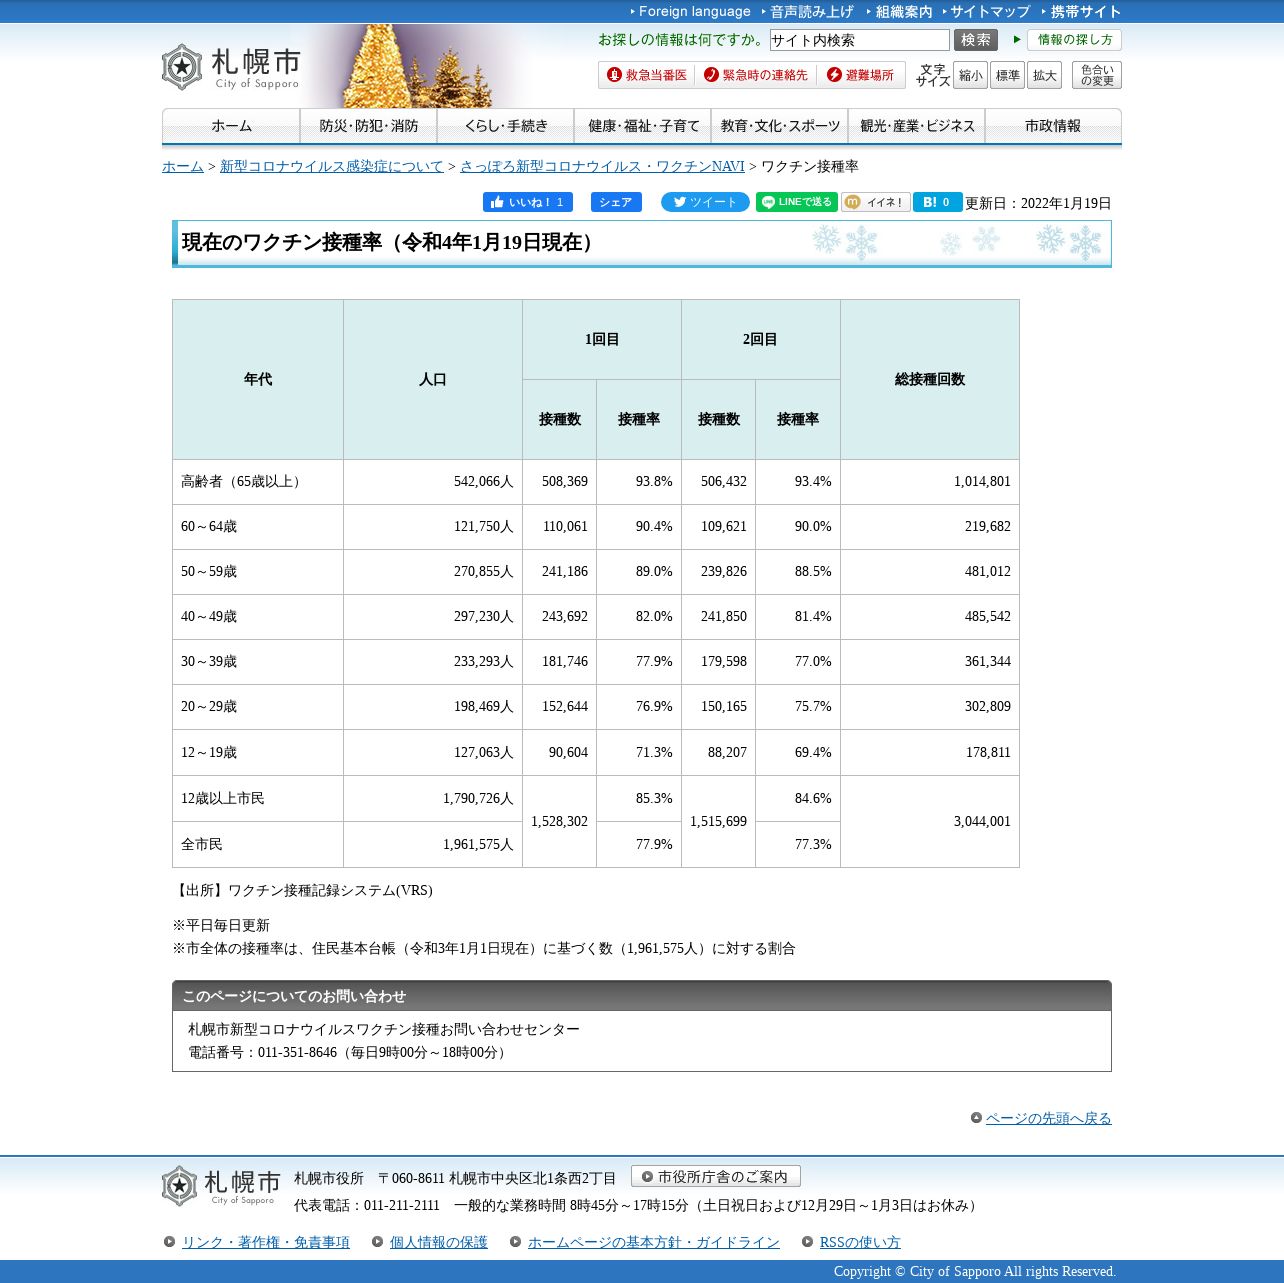Click the Facebook Like button
The width and height of the screenshot is (1284, 1283).
[527, 202]
